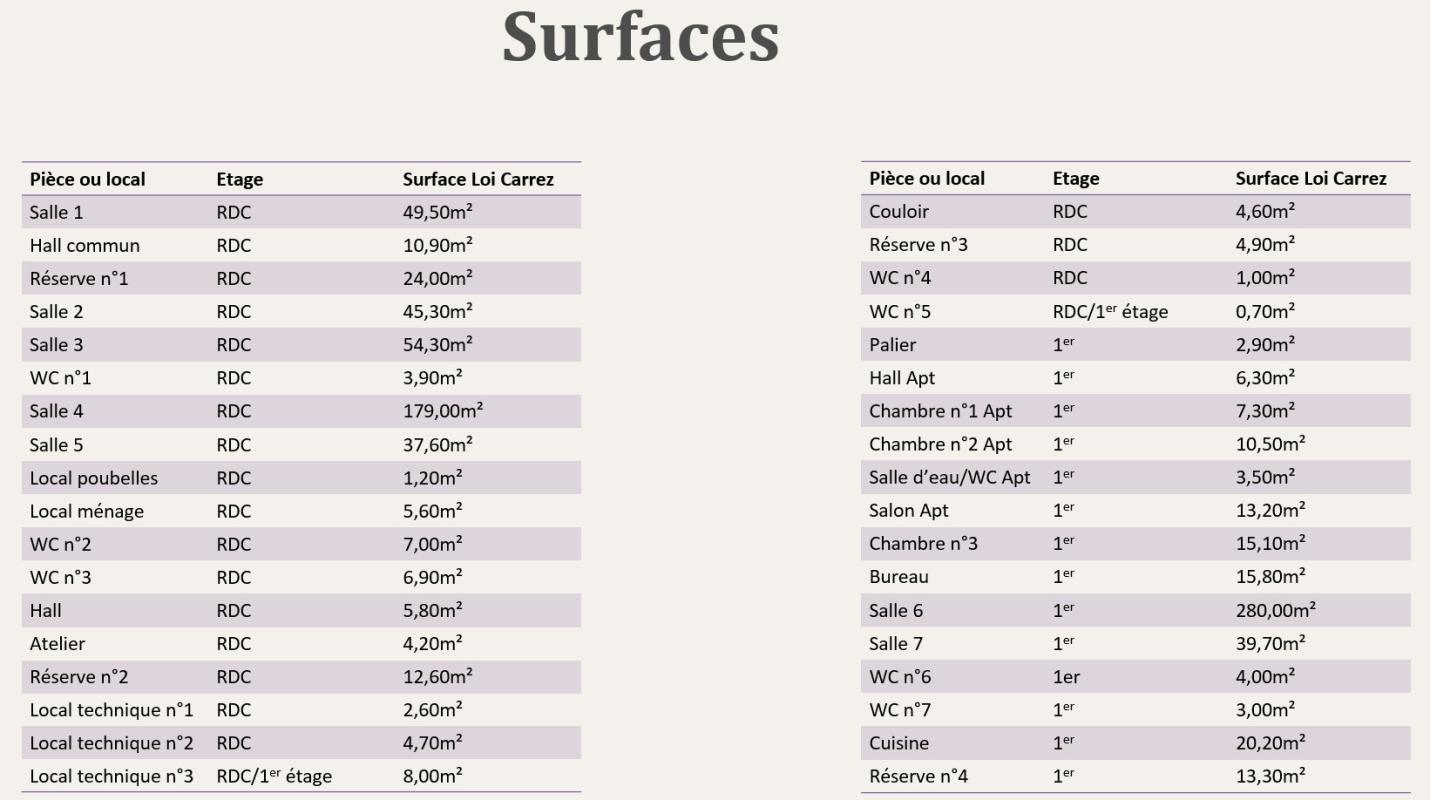Select the 280,00m² surface value
Screen dimensions: 1430x800
(x=1276, y=610)
